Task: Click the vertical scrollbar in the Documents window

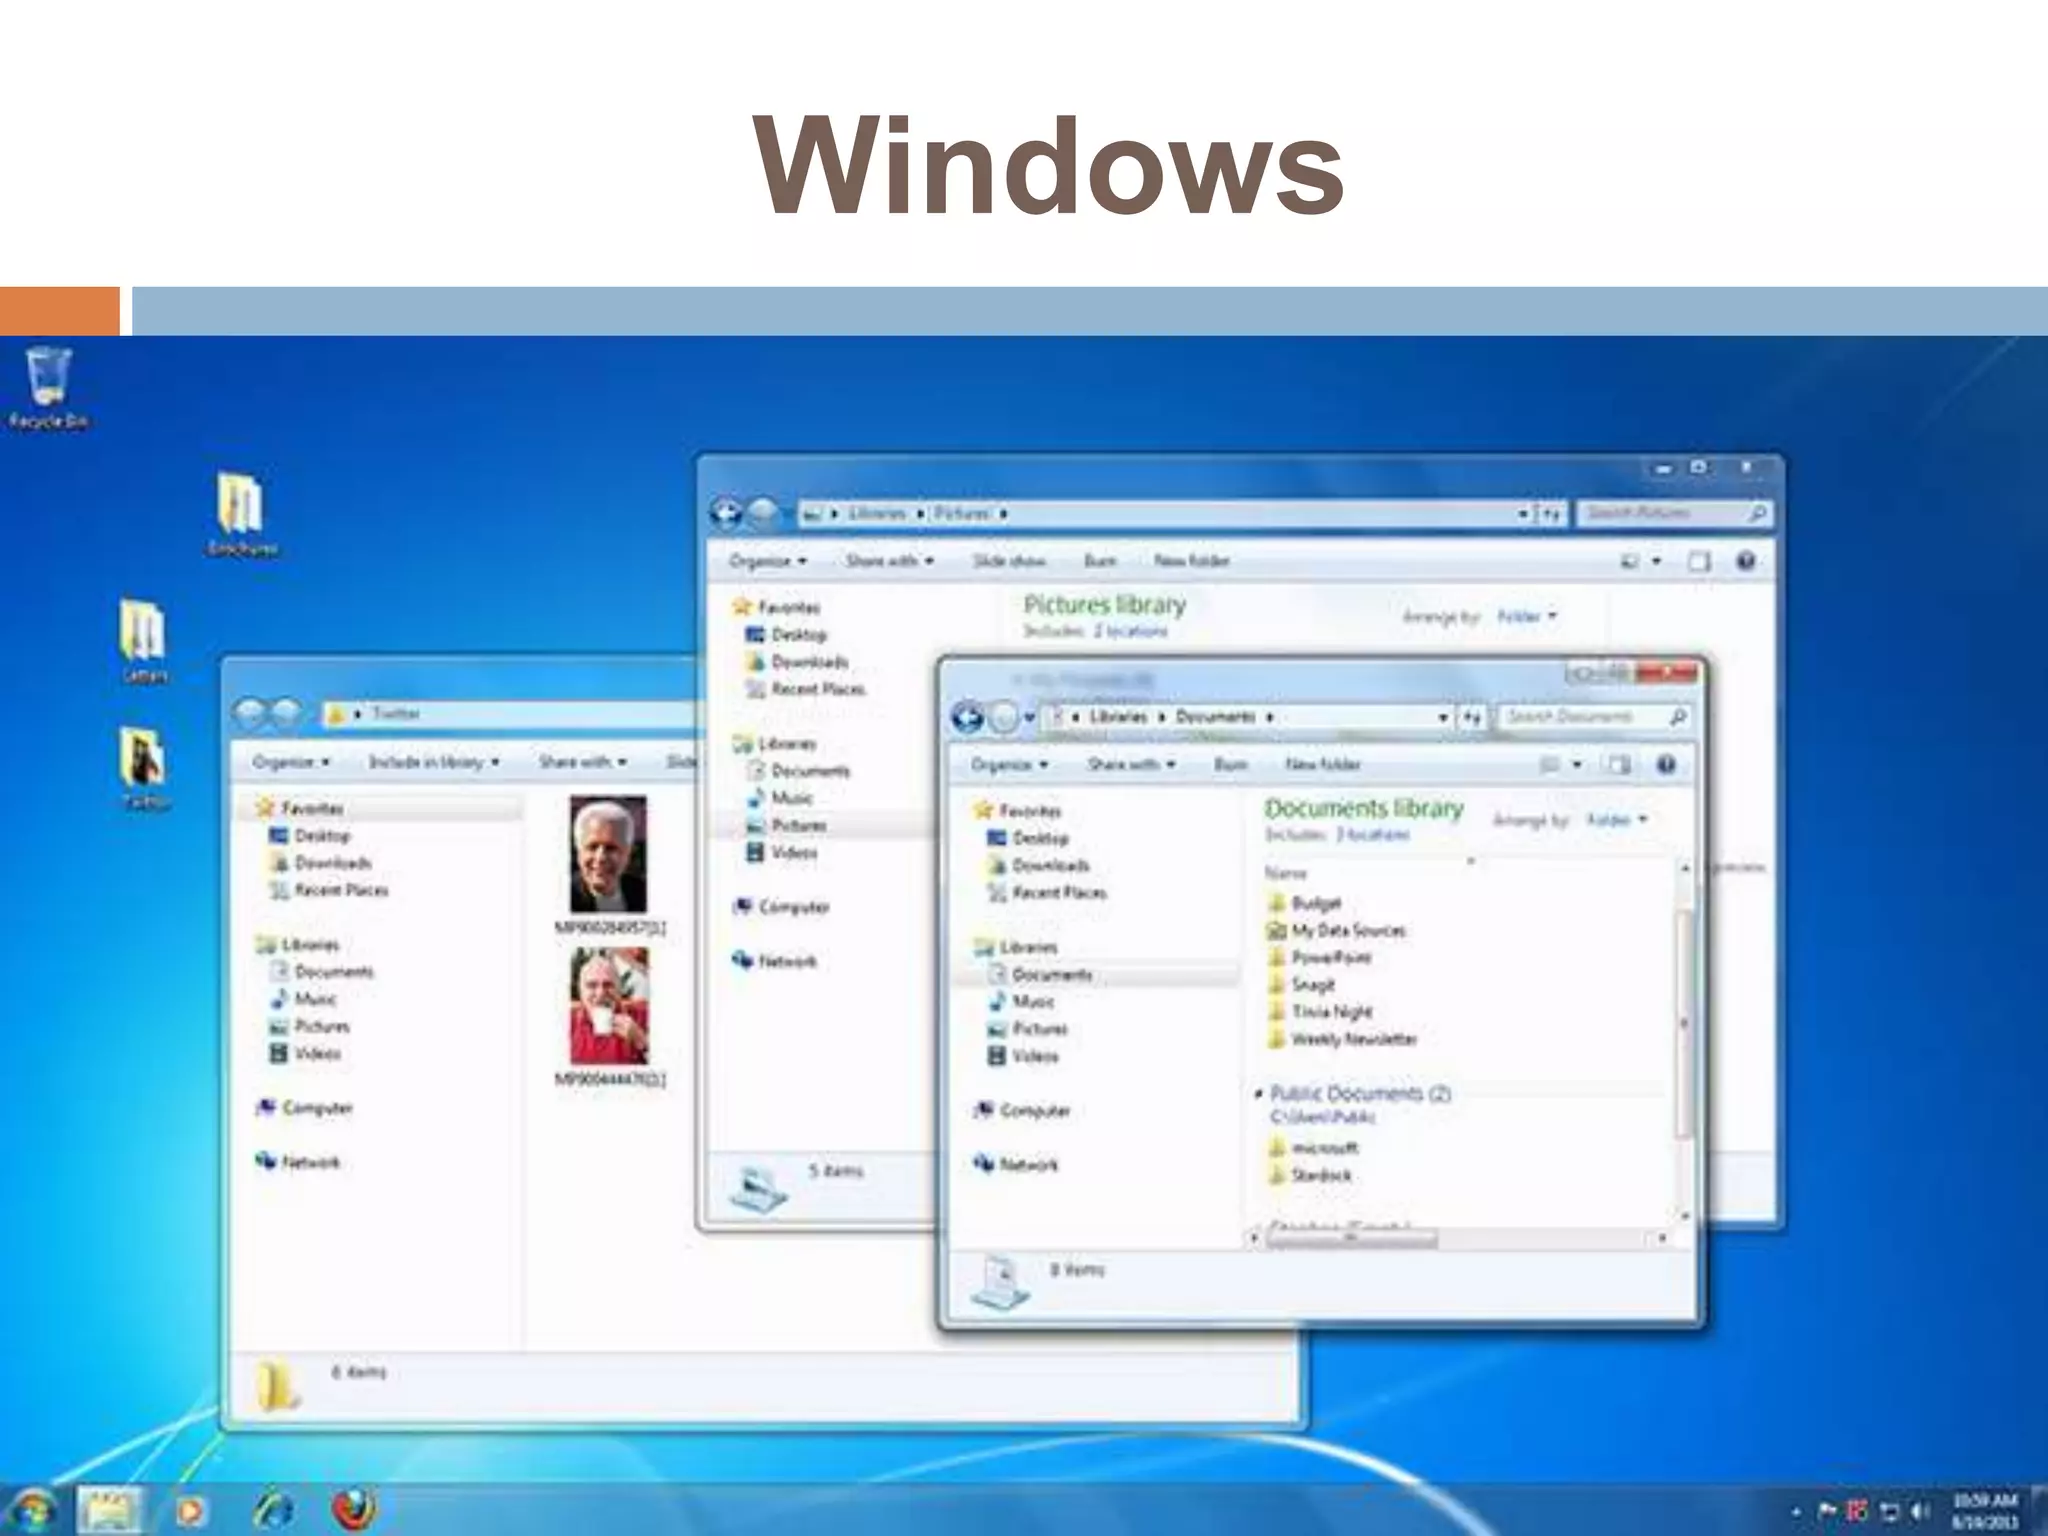Action: 1685,1024
